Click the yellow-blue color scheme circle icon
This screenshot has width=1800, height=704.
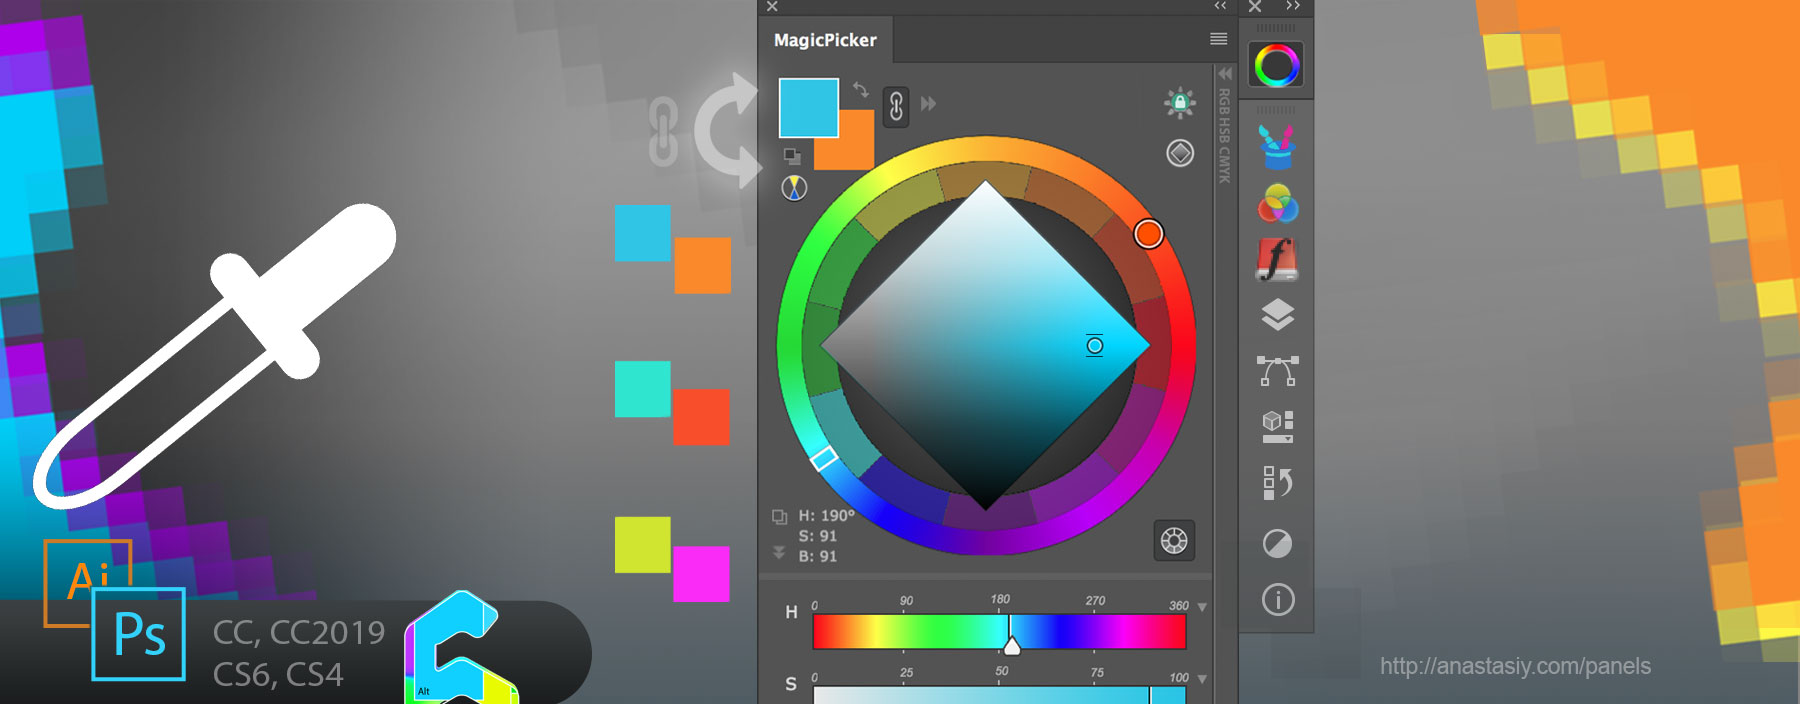[794, 188]
